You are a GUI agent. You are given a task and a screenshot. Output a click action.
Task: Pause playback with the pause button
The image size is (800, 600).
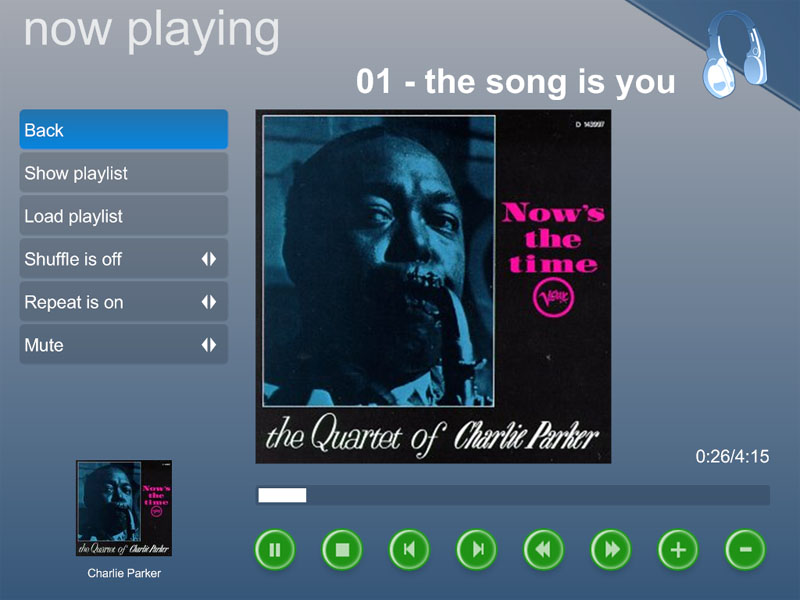275,549
